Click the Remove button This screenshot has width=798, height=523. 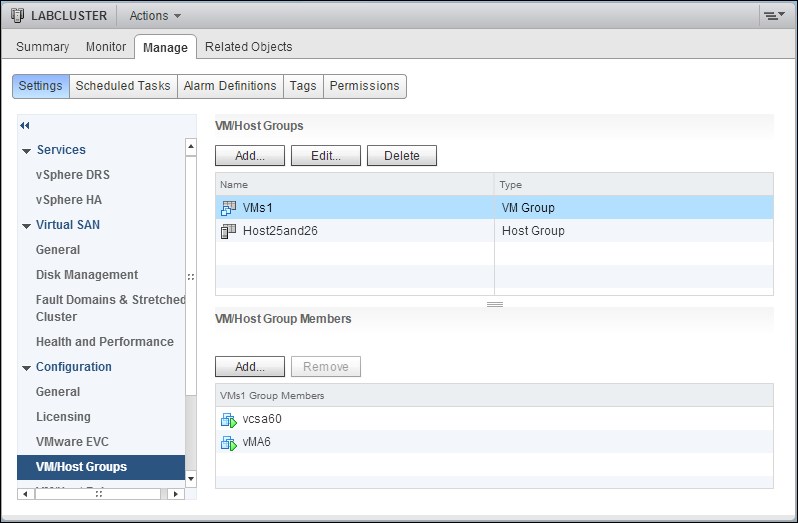[x=326, y=367]
